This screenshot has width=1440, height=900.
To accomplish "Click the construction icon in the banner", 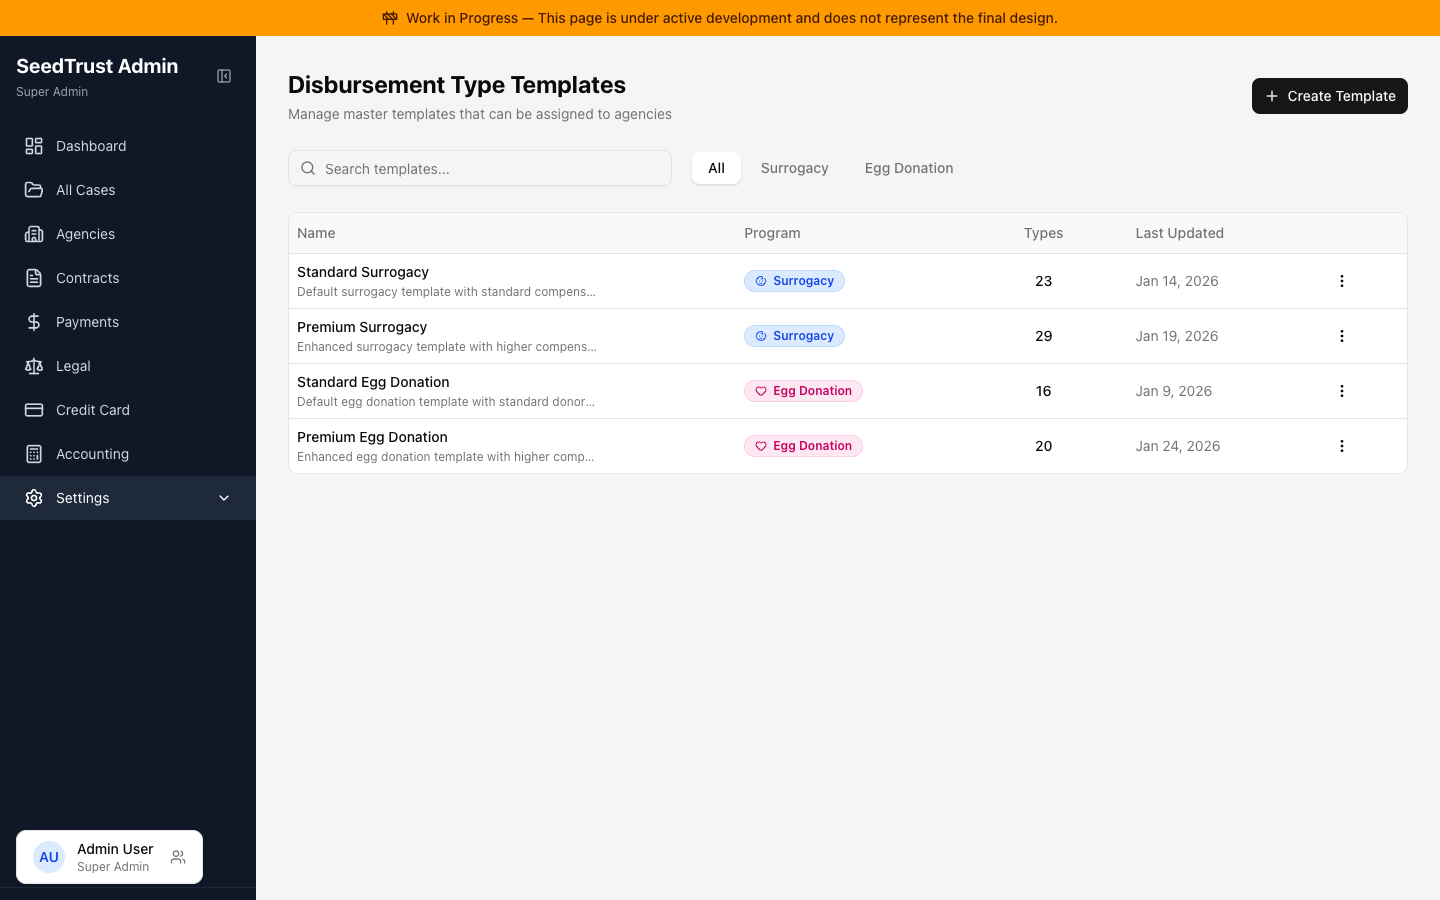I will (390, 18).
